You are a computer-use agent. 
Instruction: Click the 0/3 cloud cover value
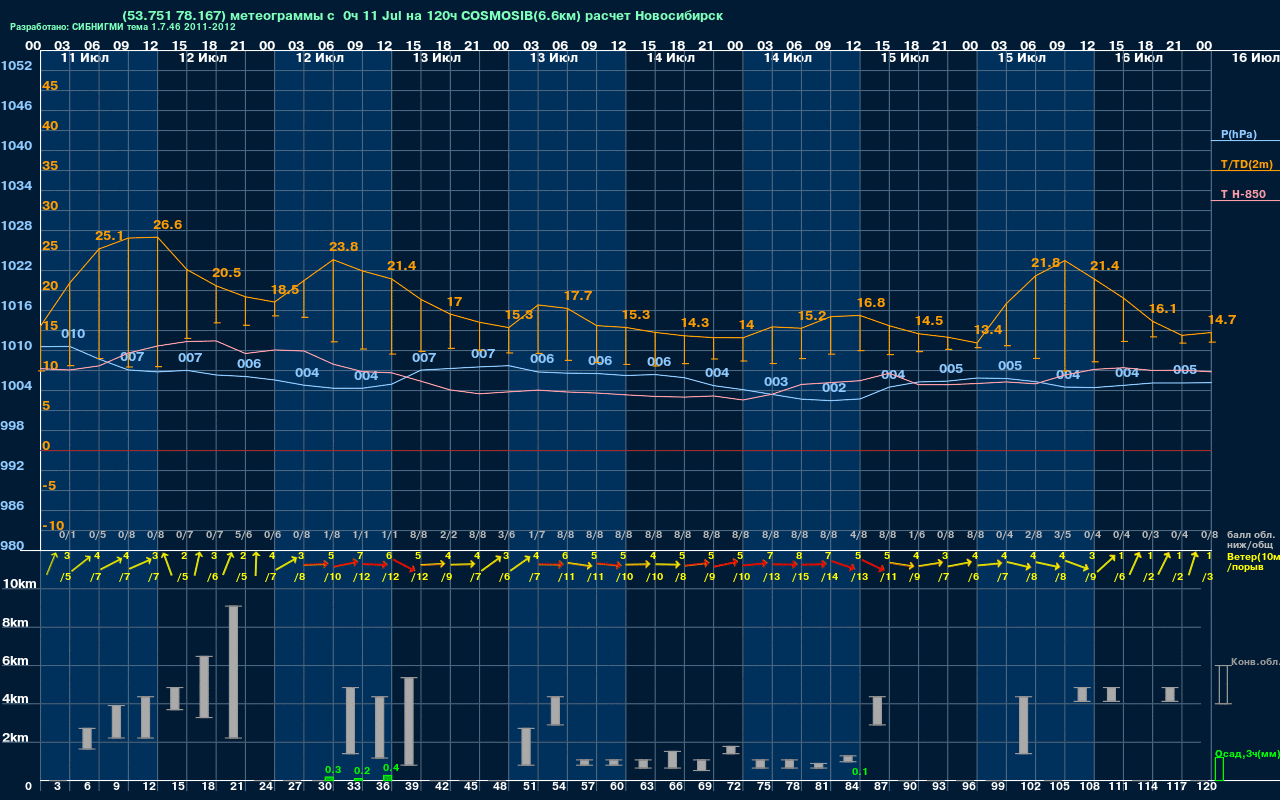pyautogui.click(x=1151, y=535)
